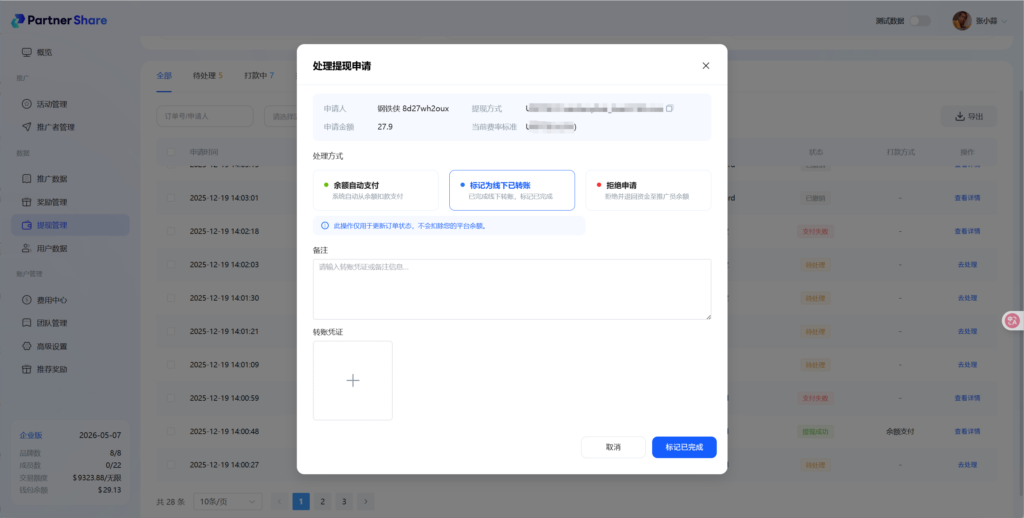
Task: Copy the withdrawal address with copy icon
Action: pos(670,108)
